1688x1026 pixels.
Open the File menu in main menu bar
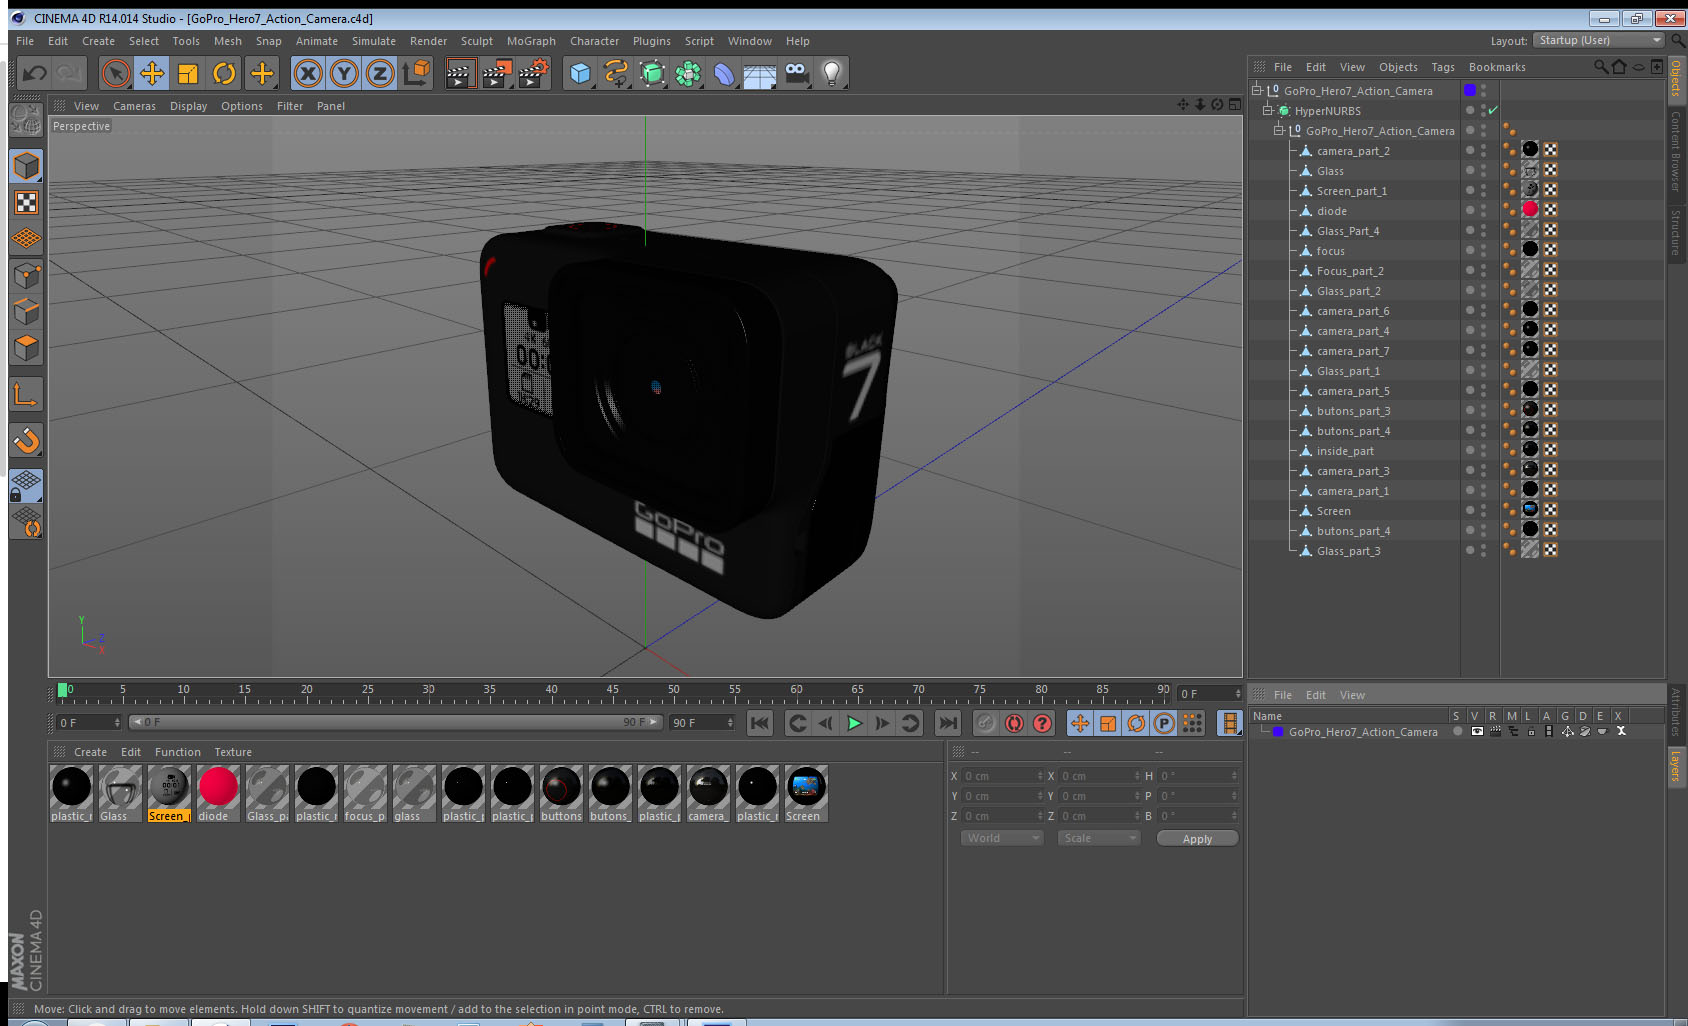[x=25, y=41]
